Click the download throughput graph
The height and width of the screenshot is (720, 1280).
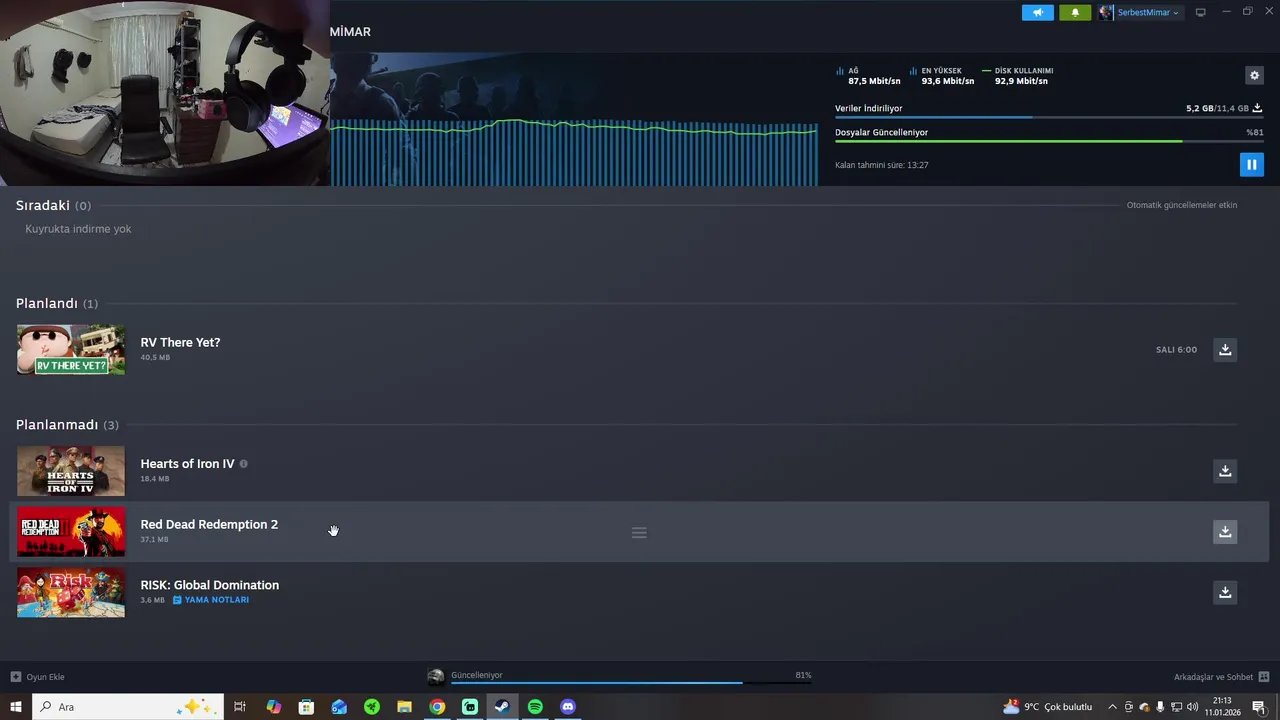(x=574, y=152)
